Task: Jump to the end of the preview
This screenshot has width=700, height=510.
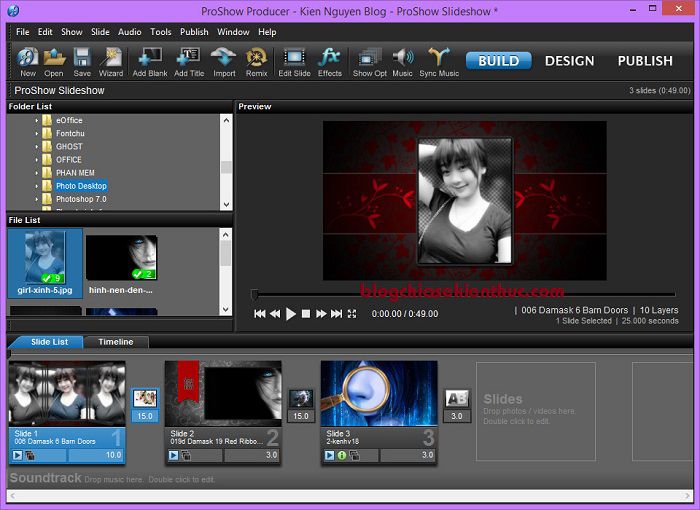Action: (x=336, y=314)
